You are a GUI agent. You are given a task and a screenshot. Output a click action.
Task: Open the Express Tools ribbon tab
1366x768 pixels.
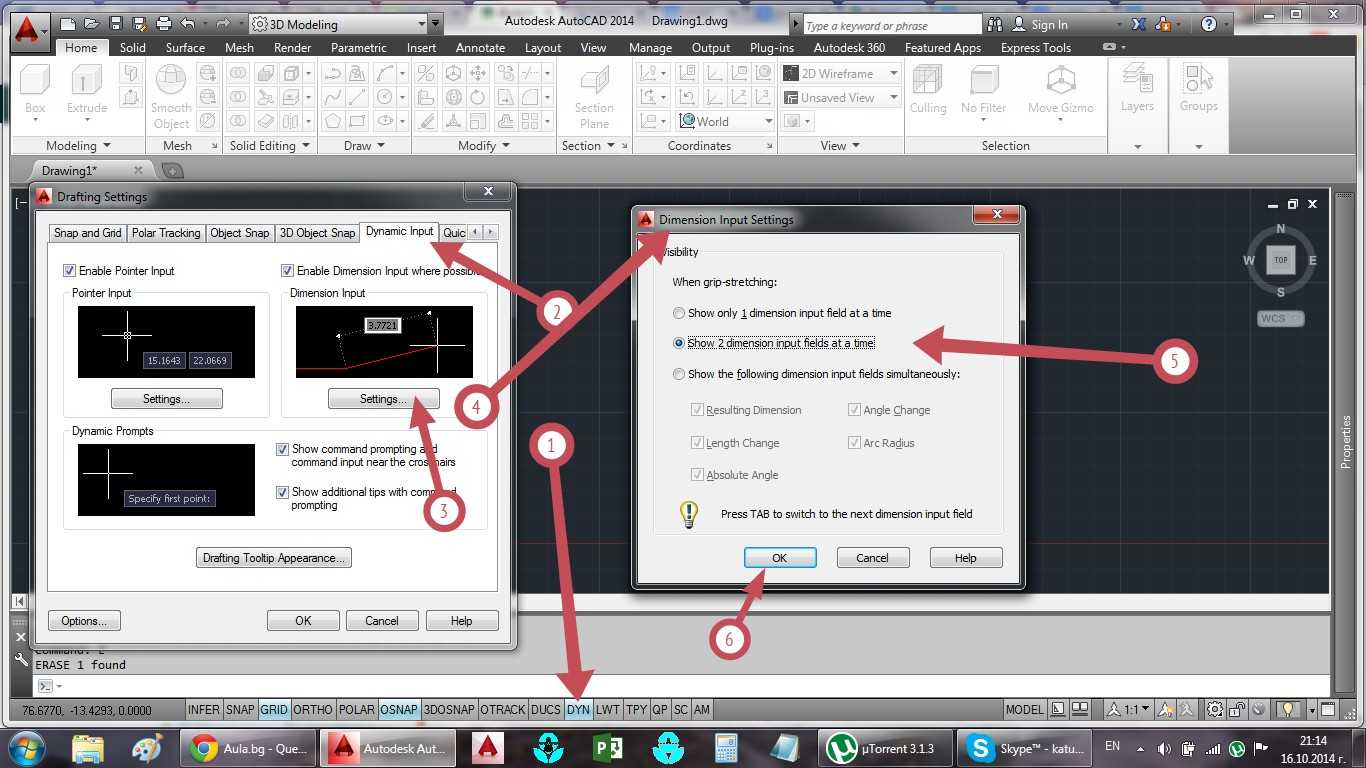pos(1035,47)
